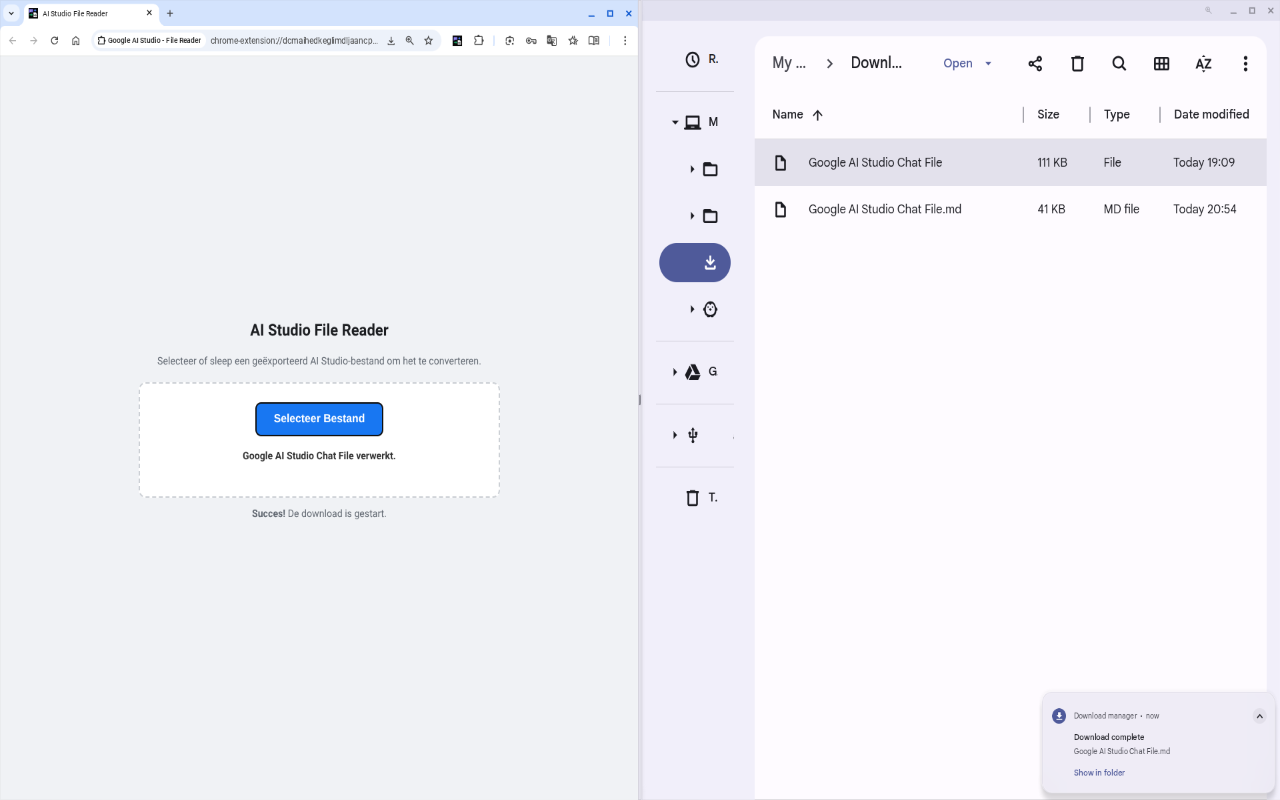1280x800 pixels.
Task: Open the reading mode side panel icon
Action: coord(594,41)
